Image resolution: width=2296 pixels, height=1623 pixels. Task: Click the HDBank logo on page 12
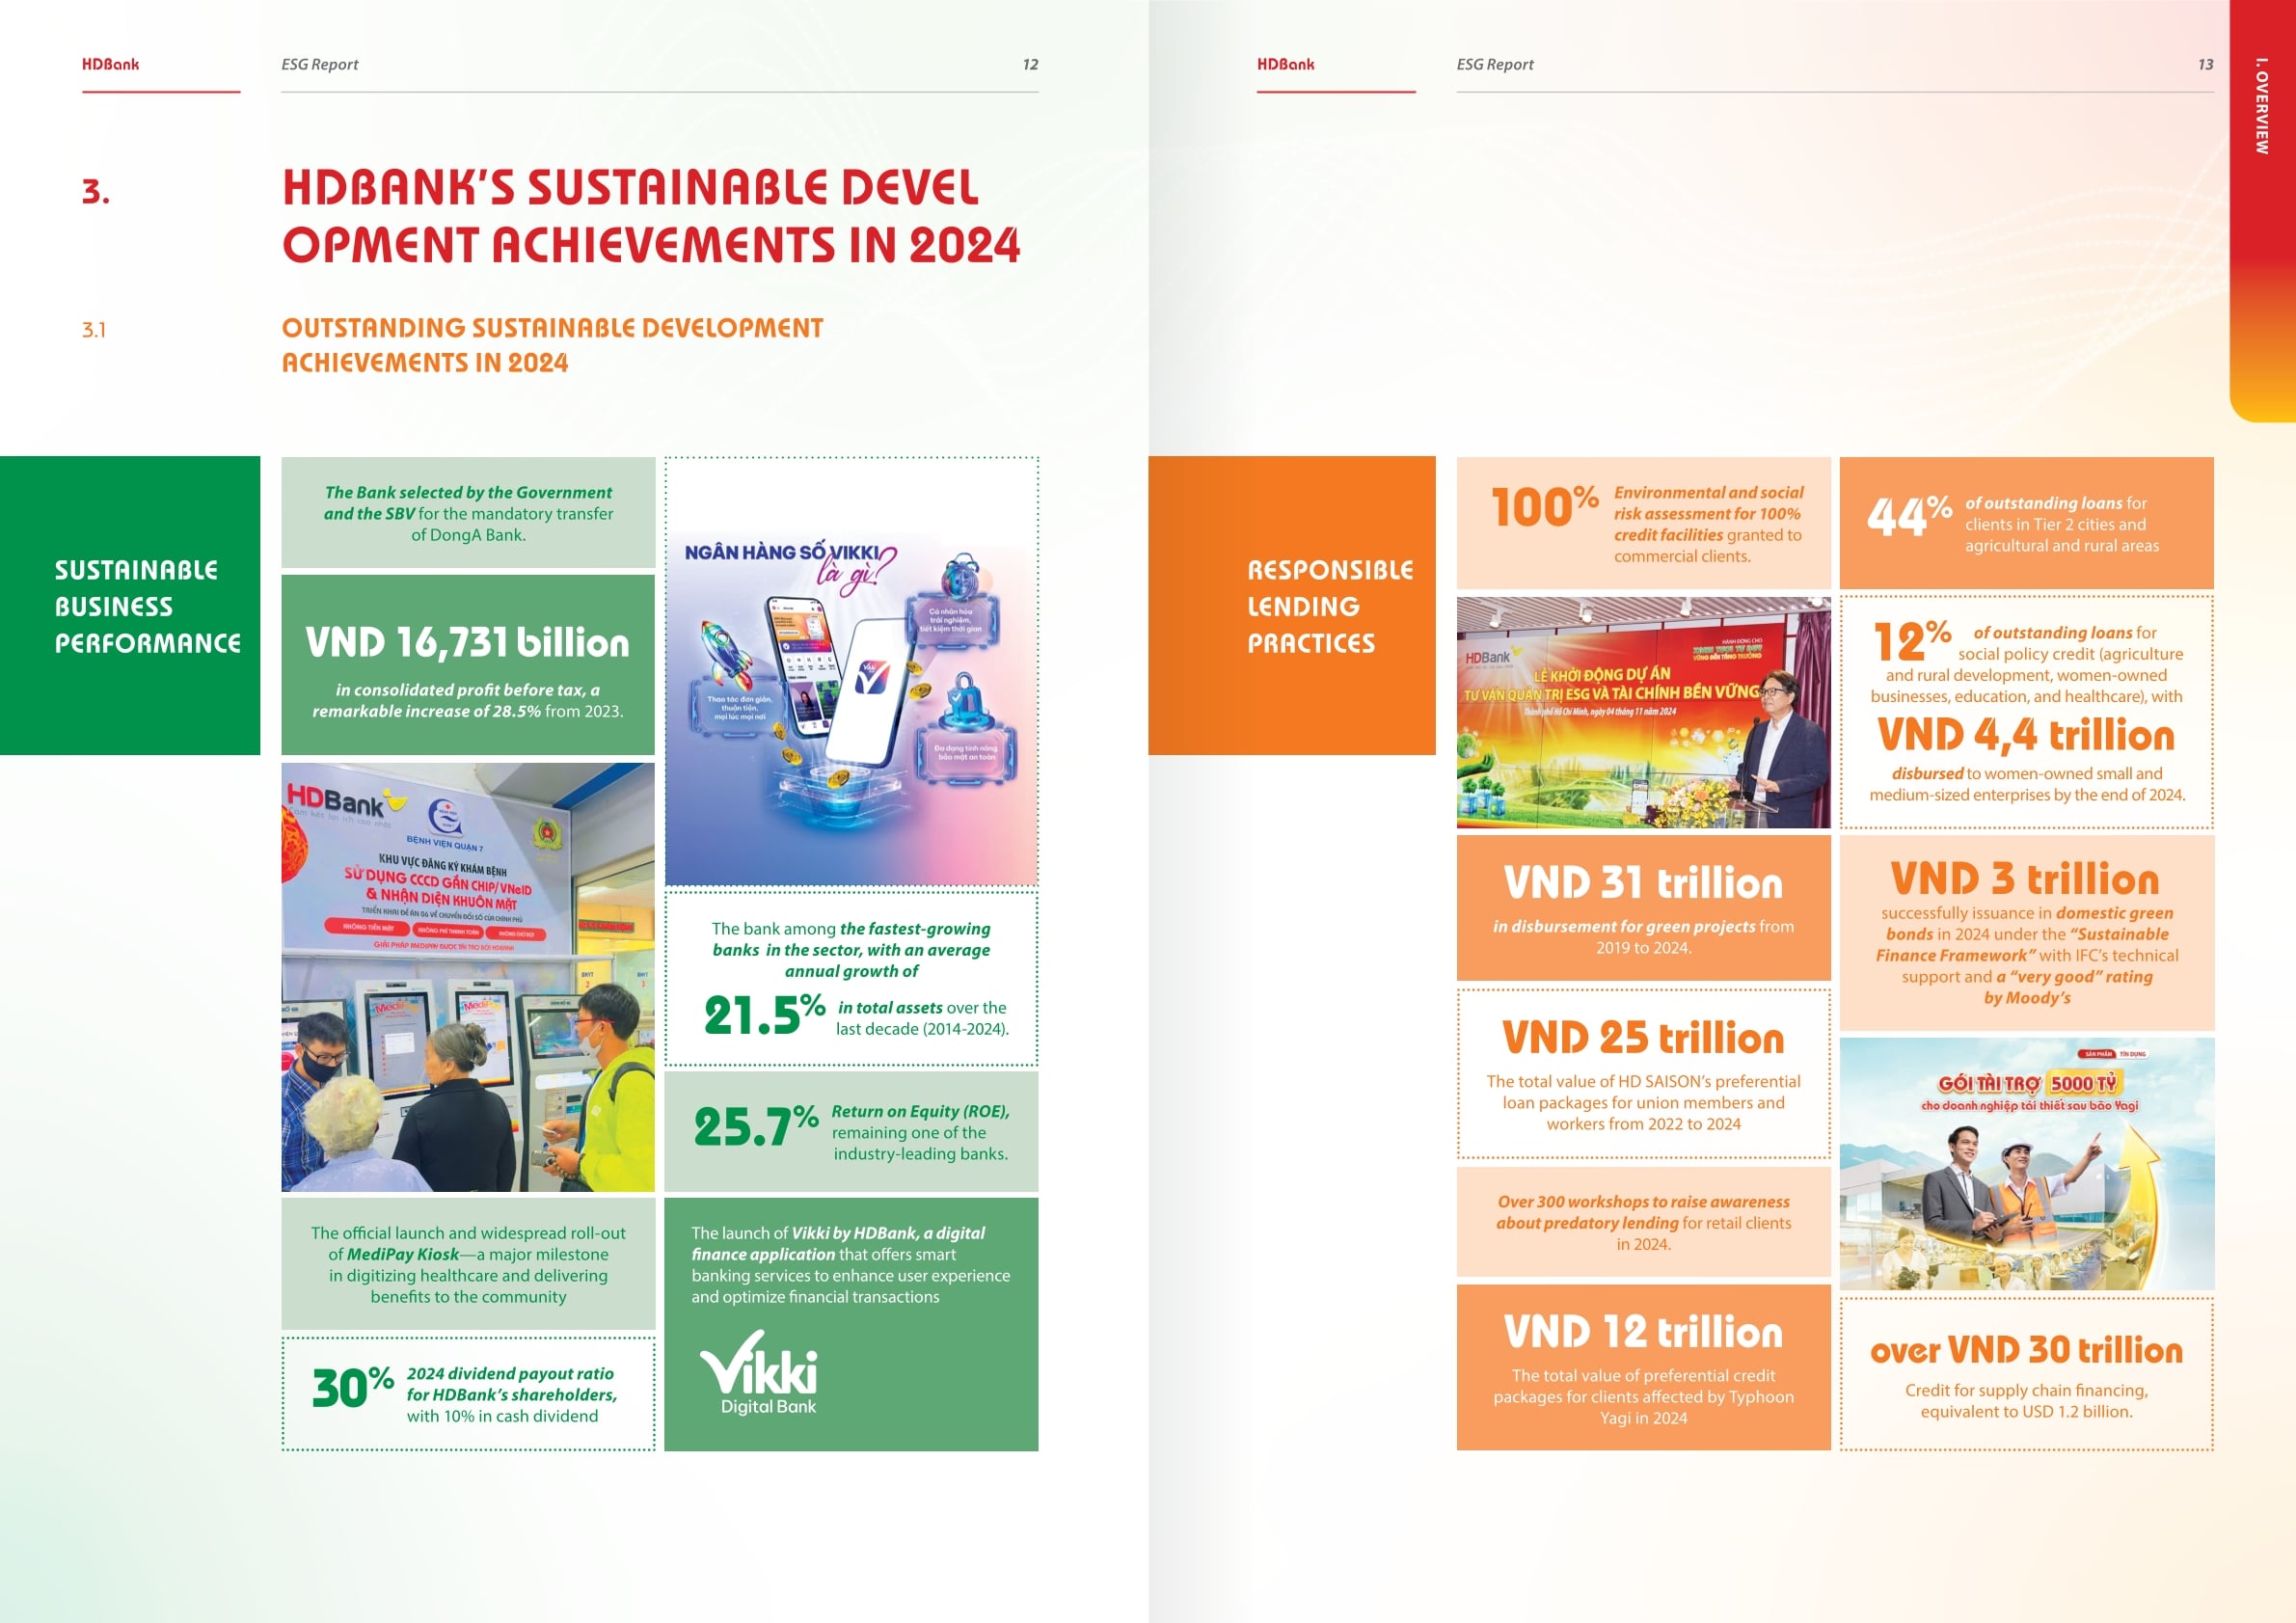(110, 64)
